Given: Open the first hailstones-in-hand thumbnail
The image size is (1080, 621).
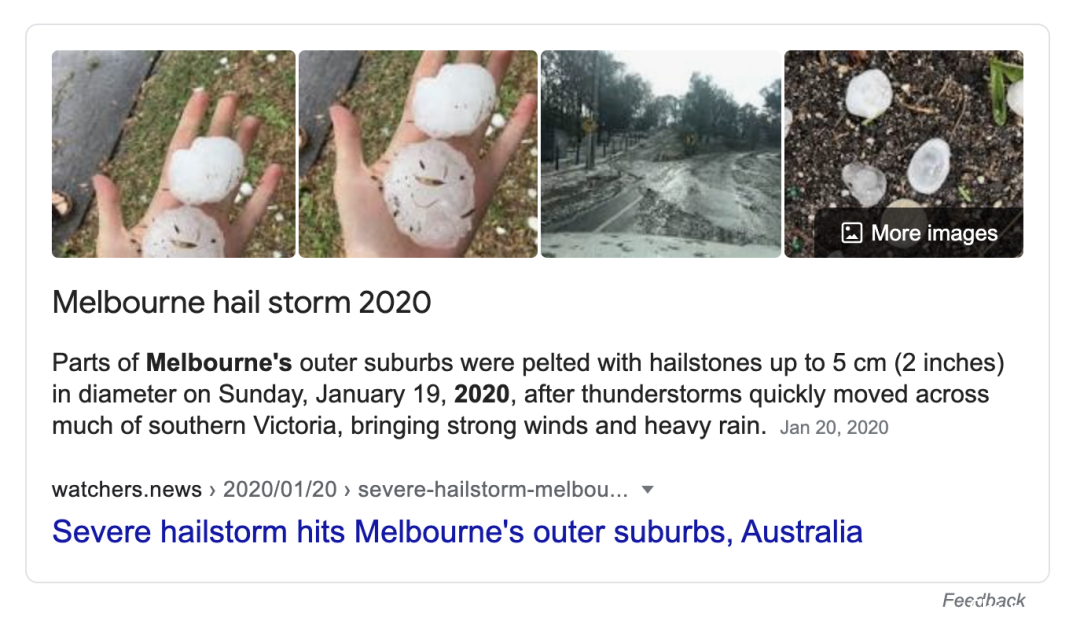Looking at the screenshot, I should click(174, 154).
